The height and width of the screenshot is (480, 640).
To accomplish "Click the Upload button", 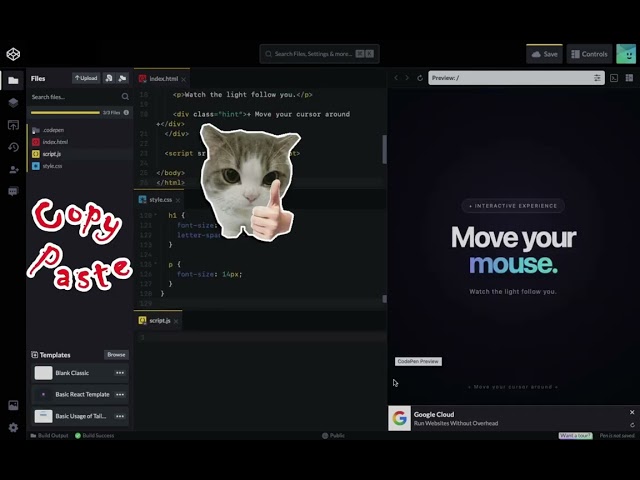I will [86, 78].
